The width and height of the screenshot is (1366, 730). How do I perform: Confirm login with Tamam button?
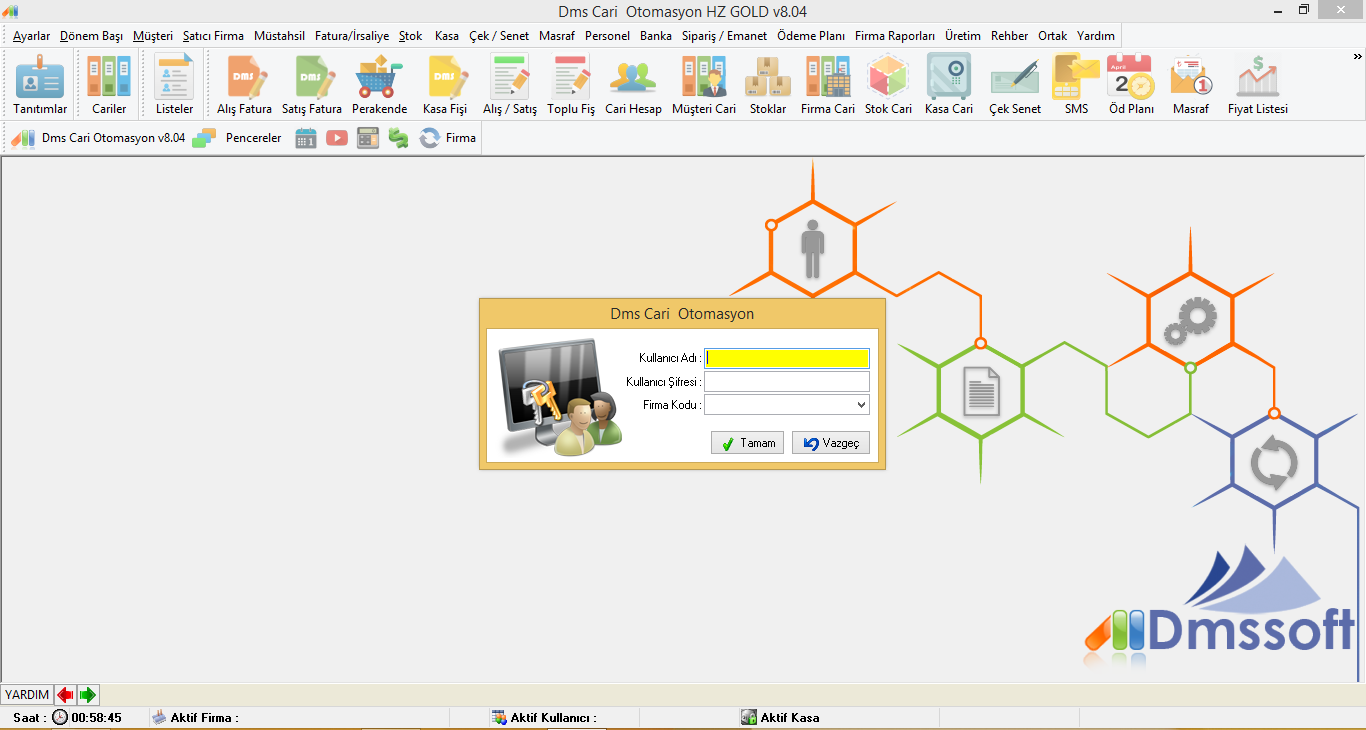click(747, 443)
